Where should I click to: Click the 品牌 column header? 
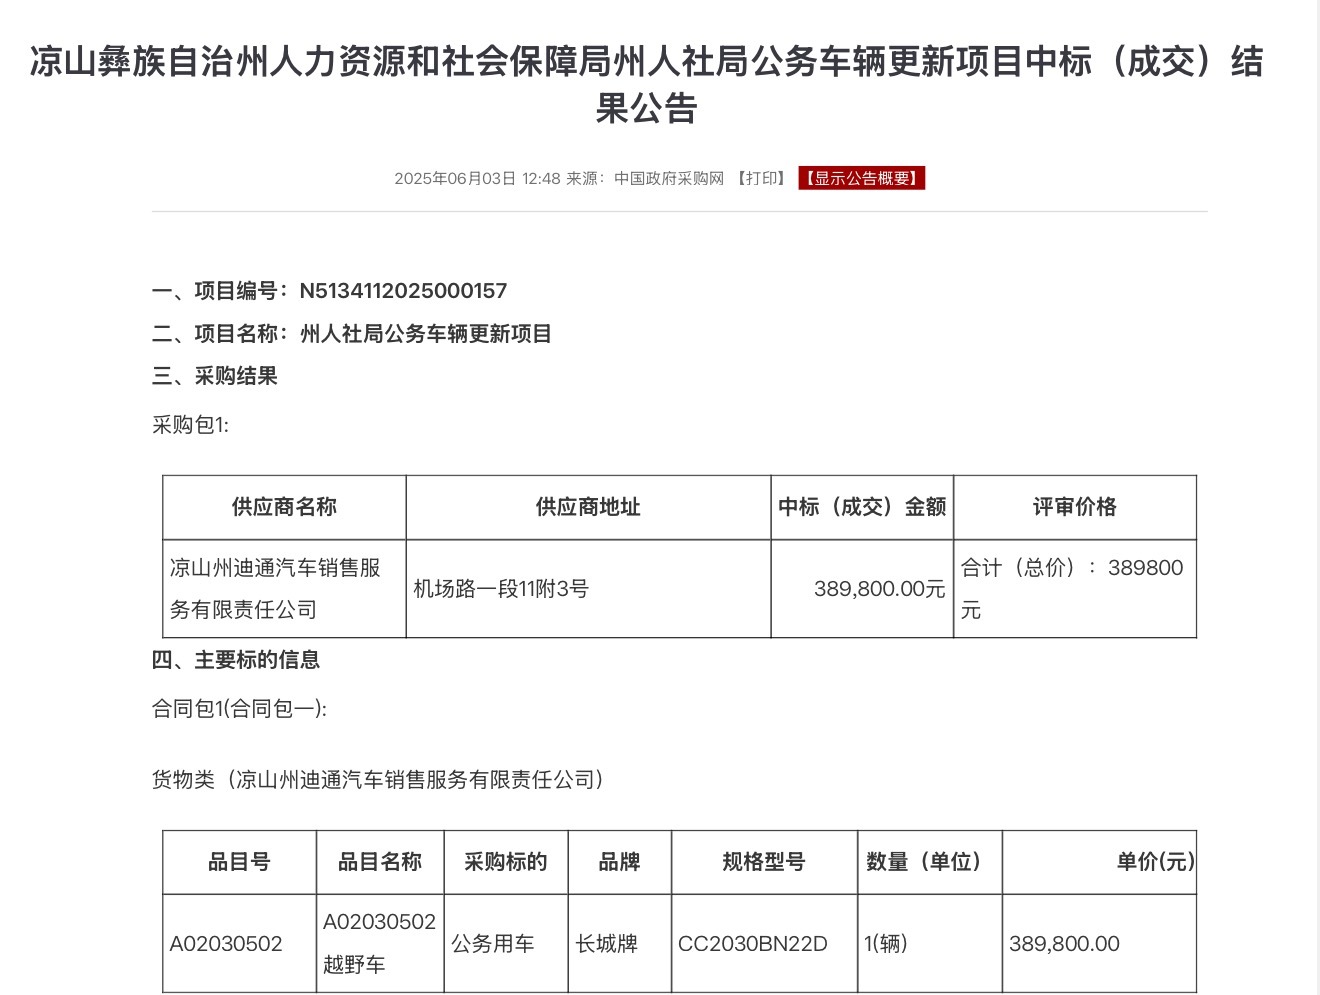coord(619,862)
